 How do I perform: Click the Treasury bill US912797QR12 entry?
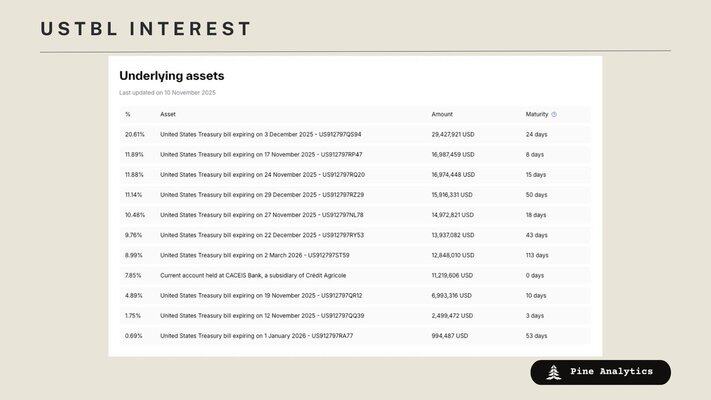(261, 296)
